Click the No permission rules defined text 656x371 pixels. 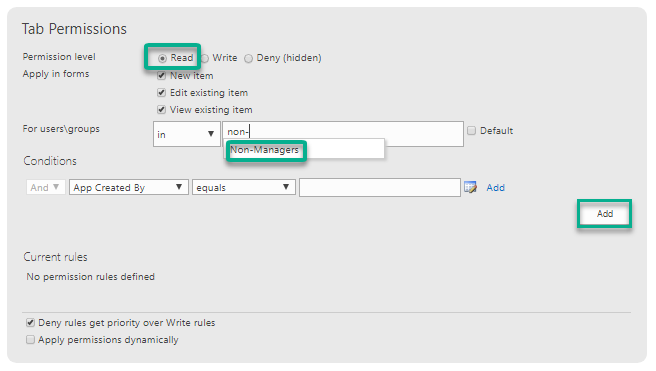pos(90,277)
